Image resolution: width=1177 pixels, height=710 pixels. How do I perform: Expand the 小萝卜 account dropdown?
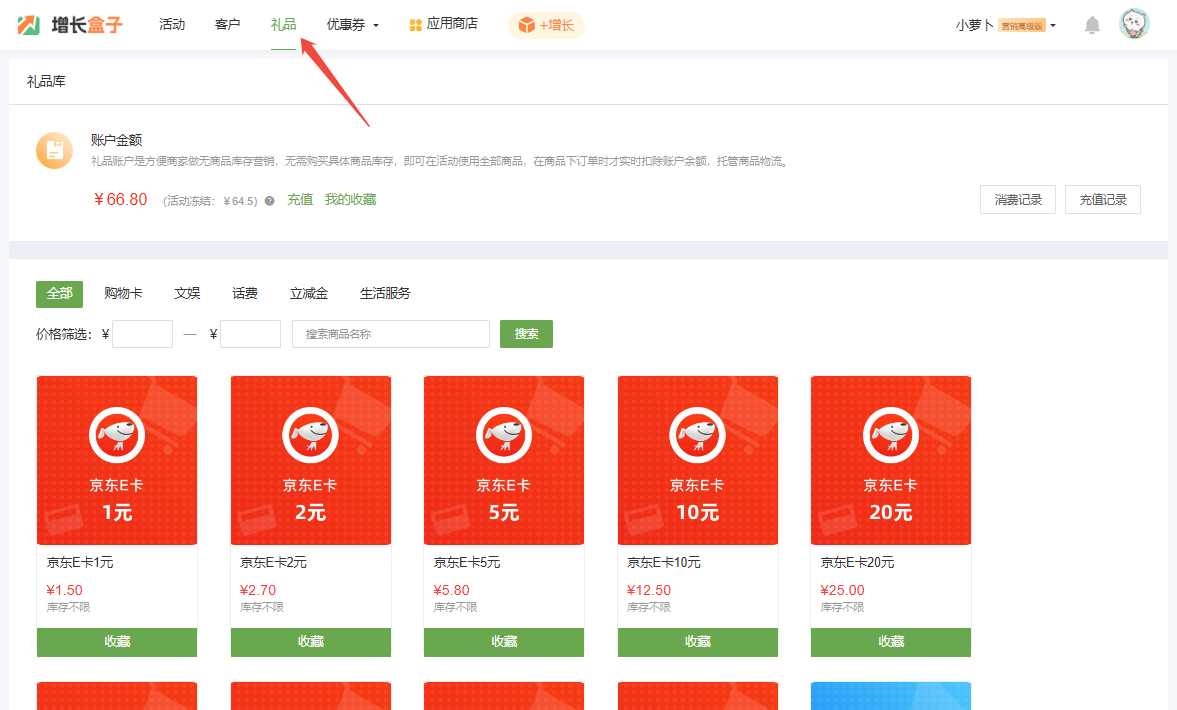pos(1006,26)
